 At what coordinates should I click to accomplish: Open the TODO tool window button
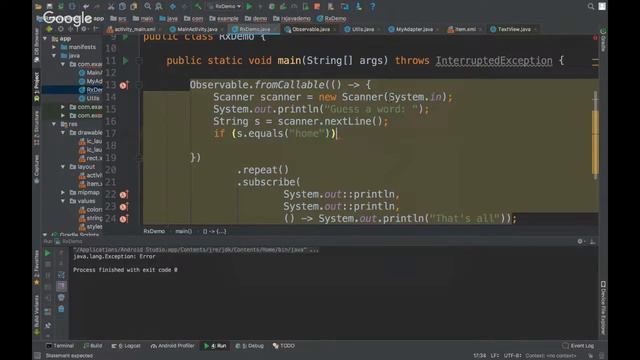(284, 346)
